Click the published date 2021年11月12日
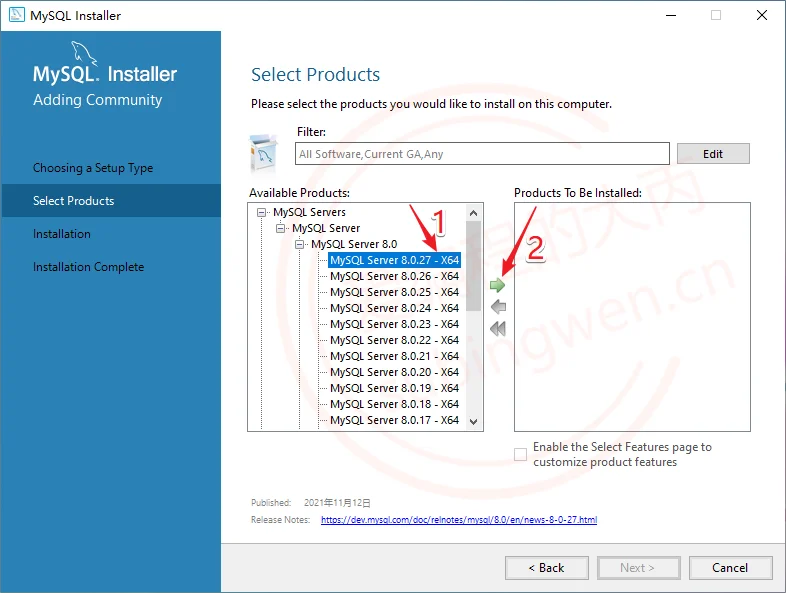The image size is (786, 593). pyautogui.click(x=337, y=503)
